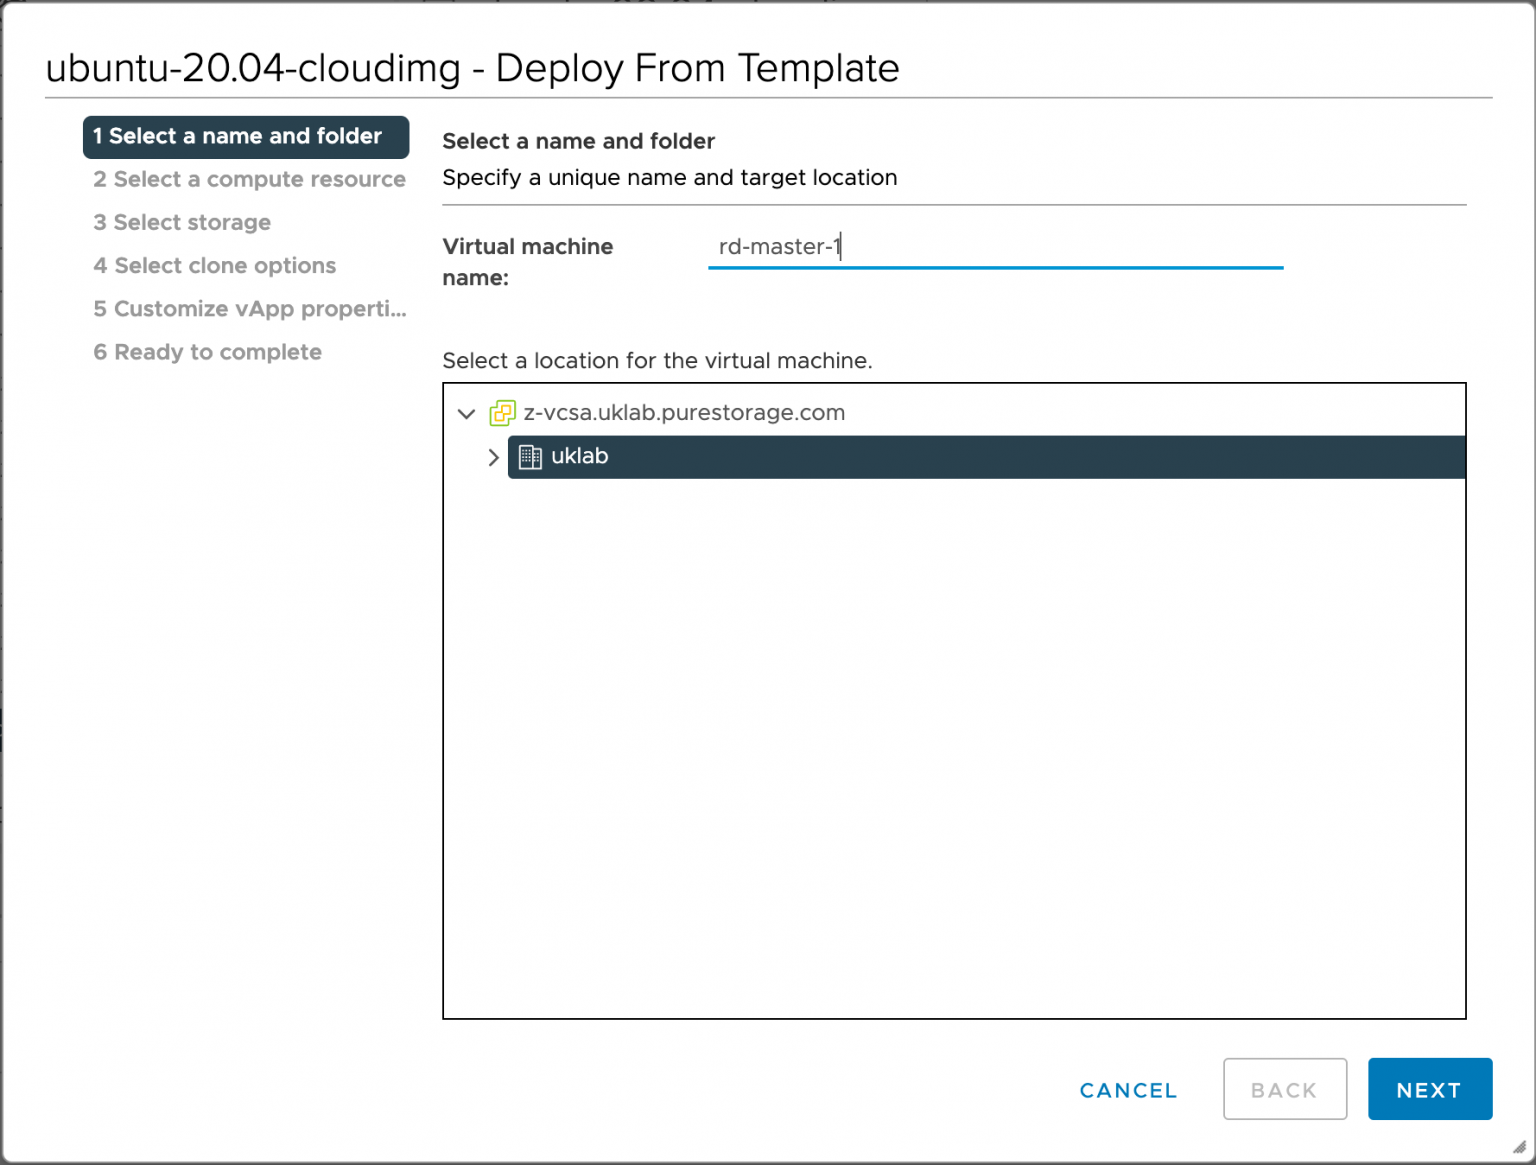Screen dimensions: 1536x1165
Task: Click the BACK button
Action: click(1284, 1089)
